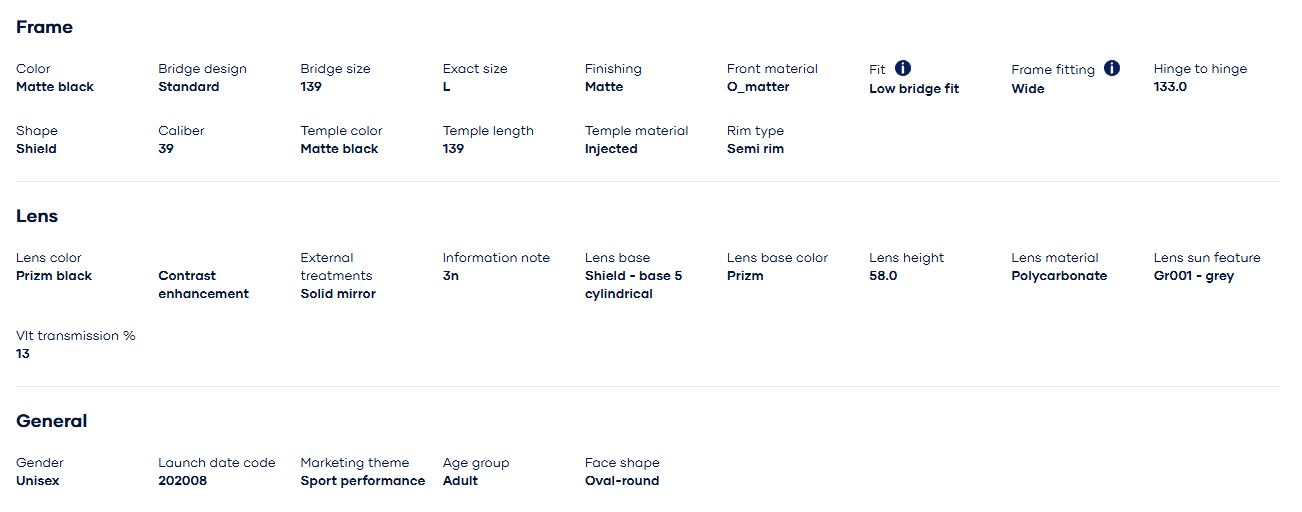Select the Prizm black lens color
1302x512 pixels.
pos(54,276)
